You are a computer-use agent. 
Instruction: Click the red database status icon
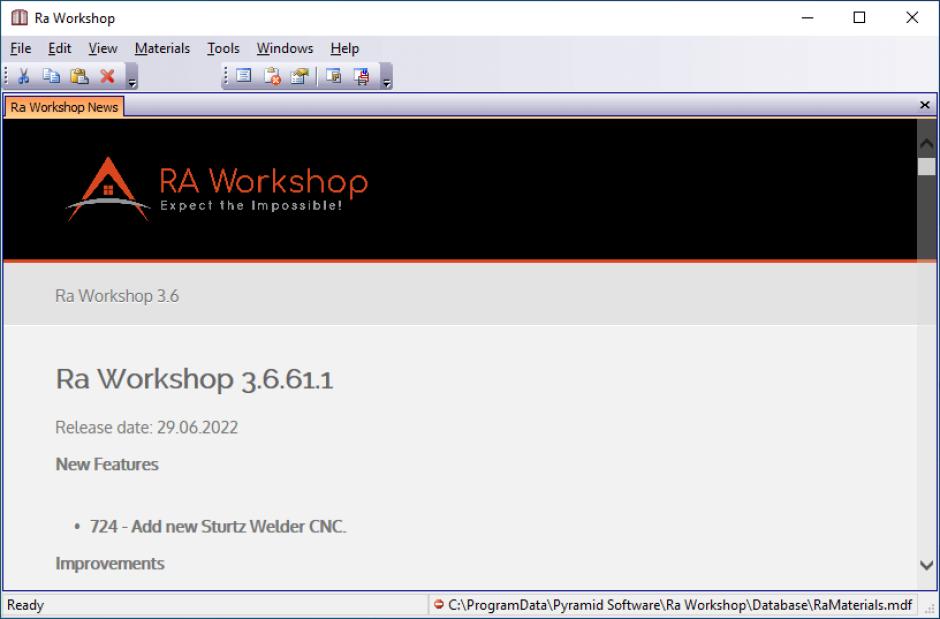pos(439,605)
